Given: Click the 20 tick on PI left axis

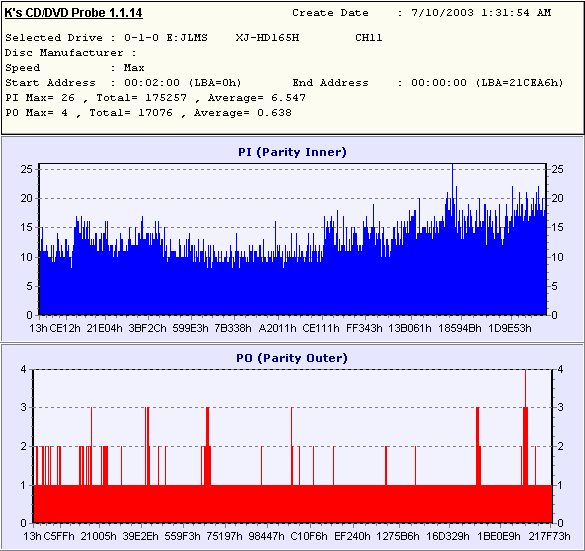Looking at the screenshot, I should pos(26,198).
